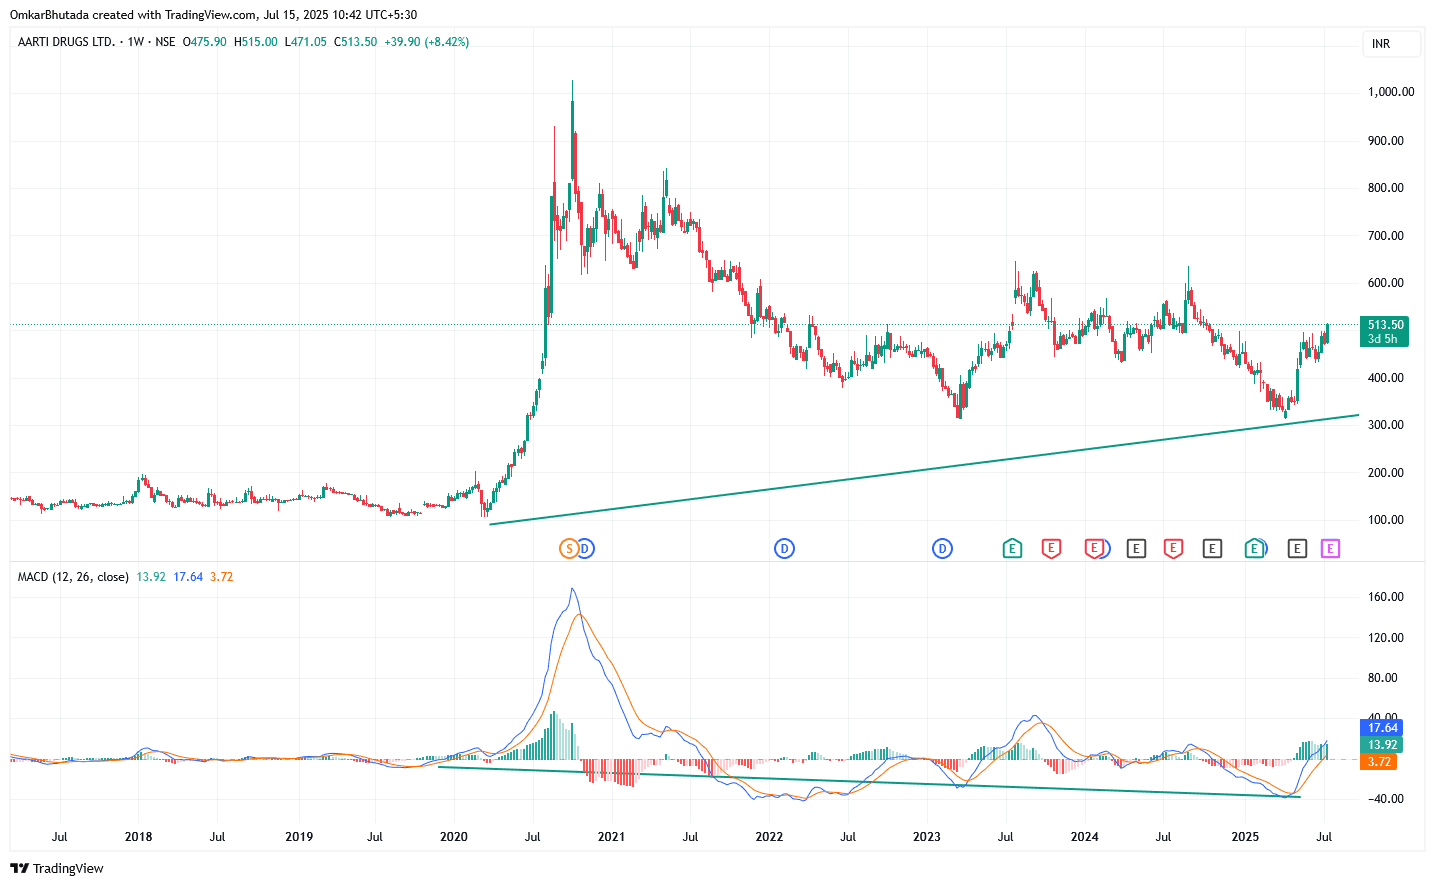Click the orange 3.72 signal axis badge

(x=1379, y=762)
